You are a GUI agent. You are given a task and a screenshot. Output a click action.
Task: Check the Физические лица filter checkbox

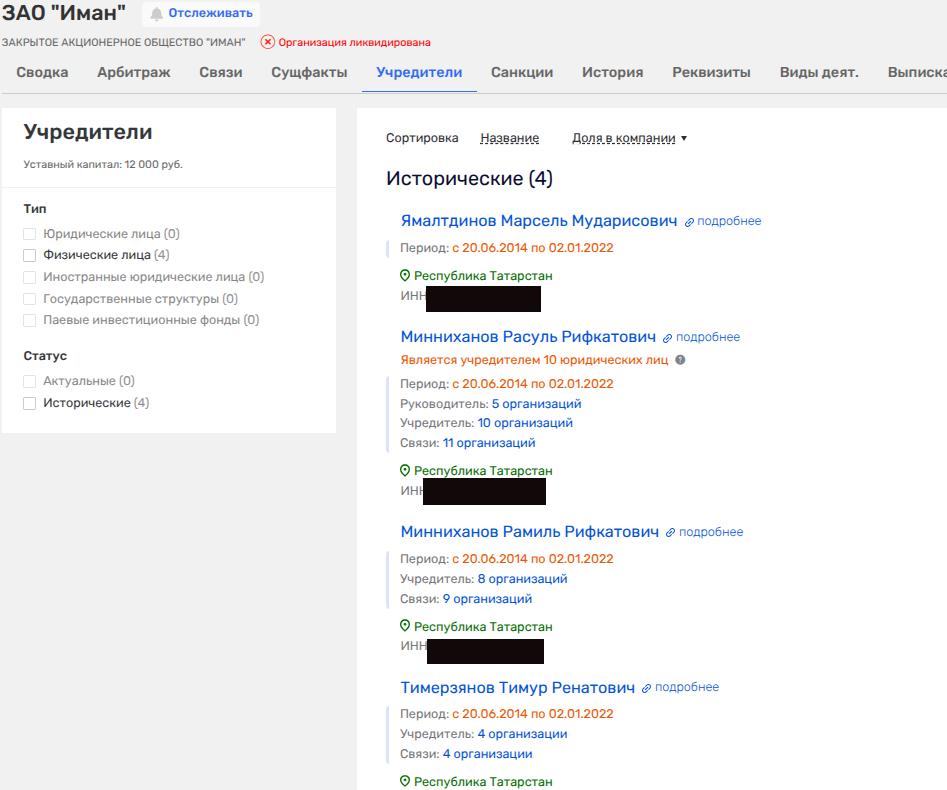30,255
